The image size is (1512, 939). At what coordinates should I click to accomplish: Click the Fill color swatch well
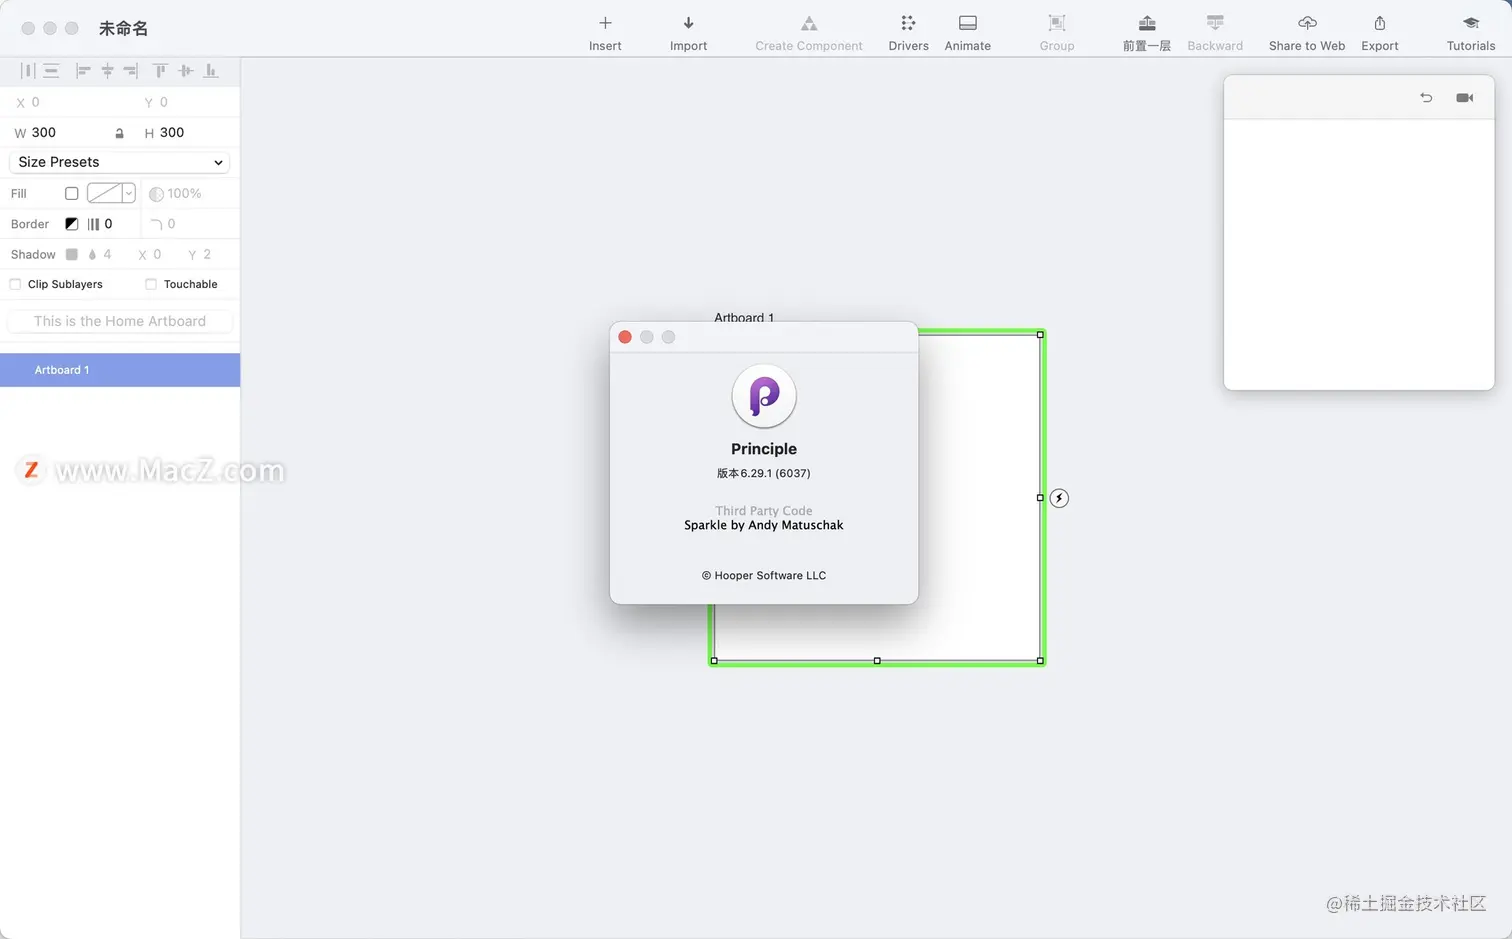[105, 193]
